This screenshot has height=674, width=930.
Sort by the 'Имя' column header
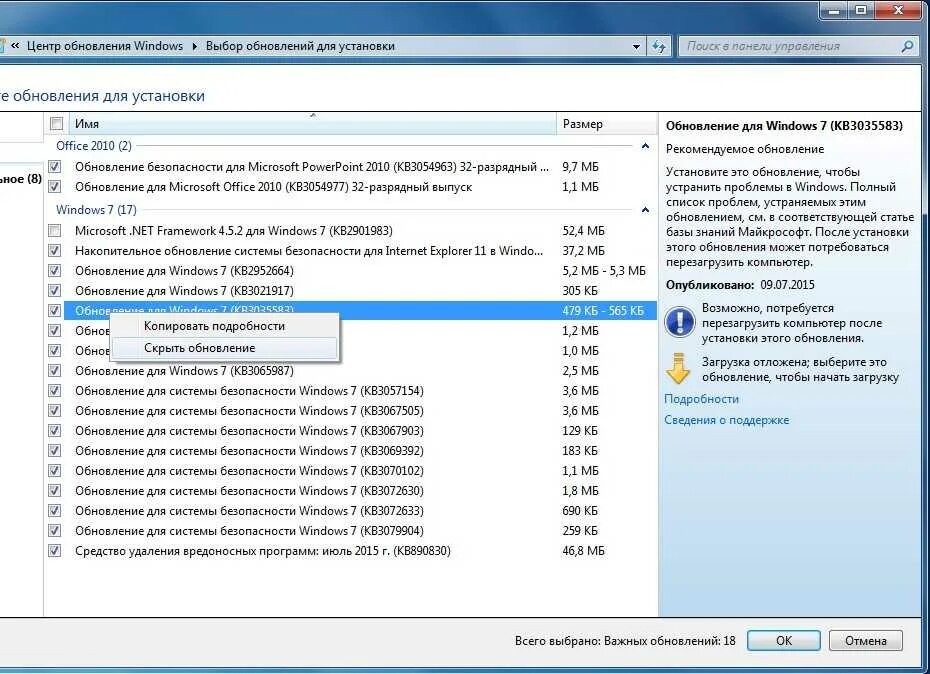312,123
